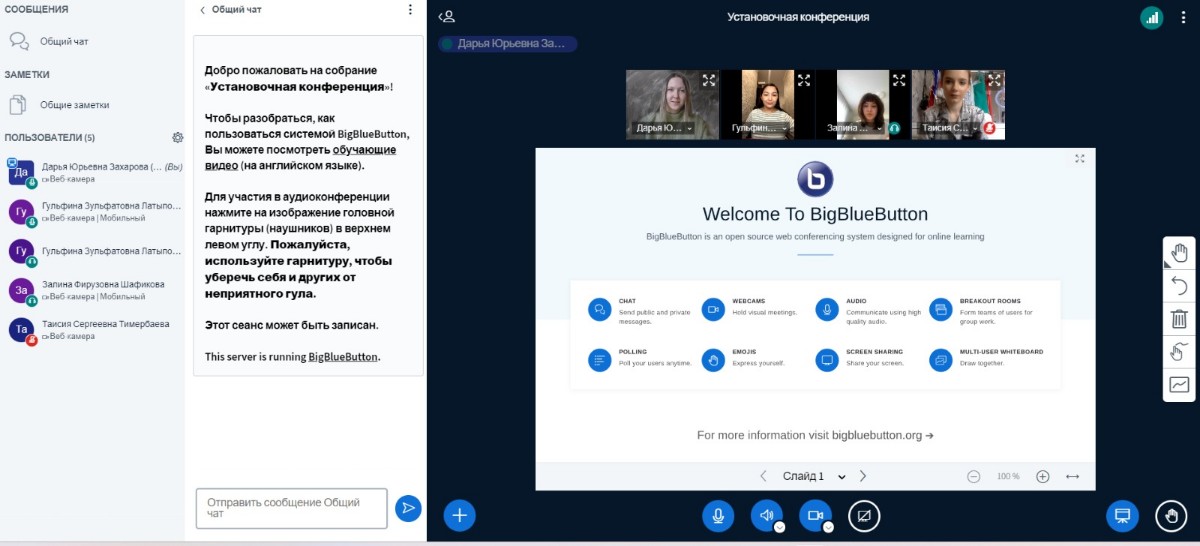Screen dimensions: 1200x546
Task: Click the chat message input field
Action: [291, 508]
